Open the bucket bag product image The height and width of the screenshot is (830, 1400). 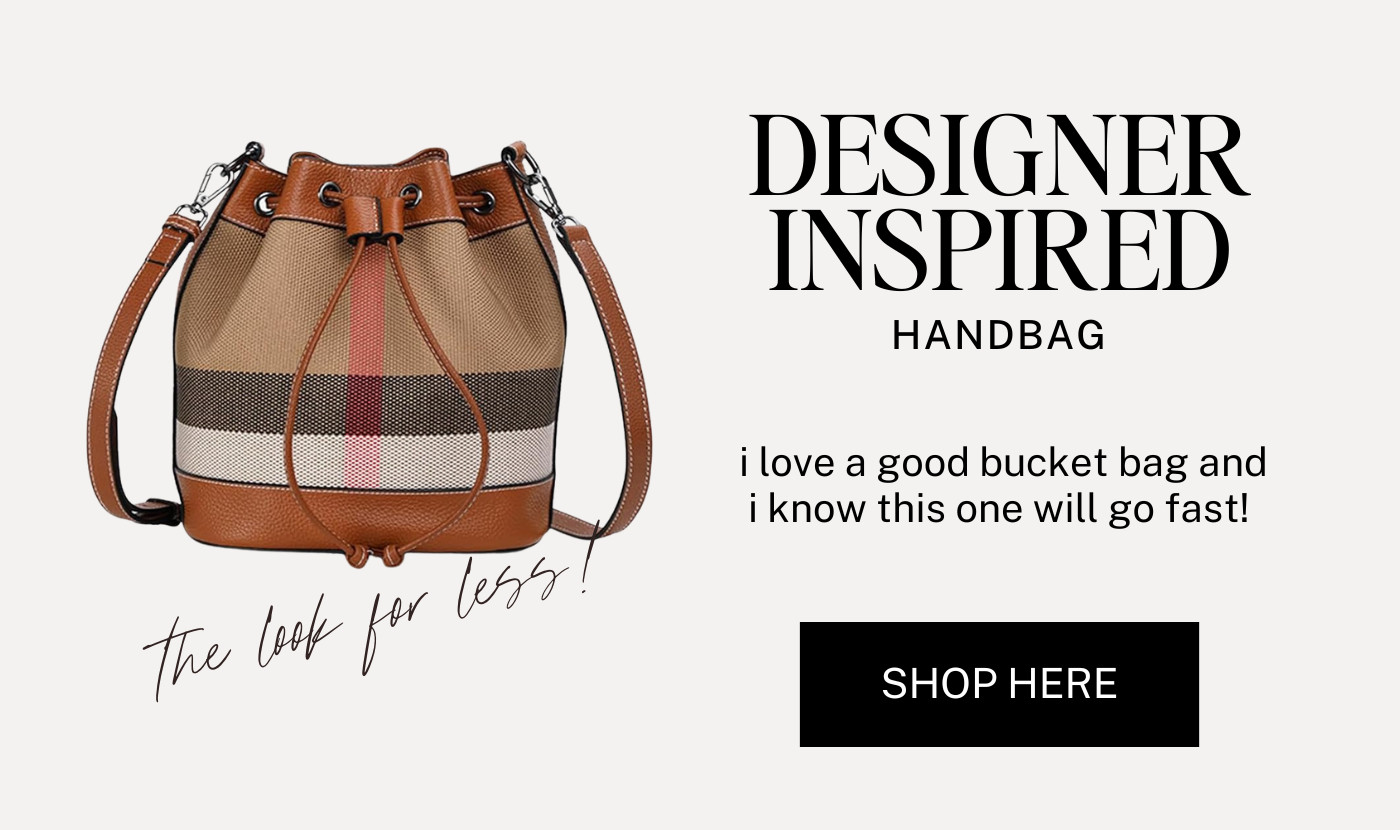[x=370, y=355]
